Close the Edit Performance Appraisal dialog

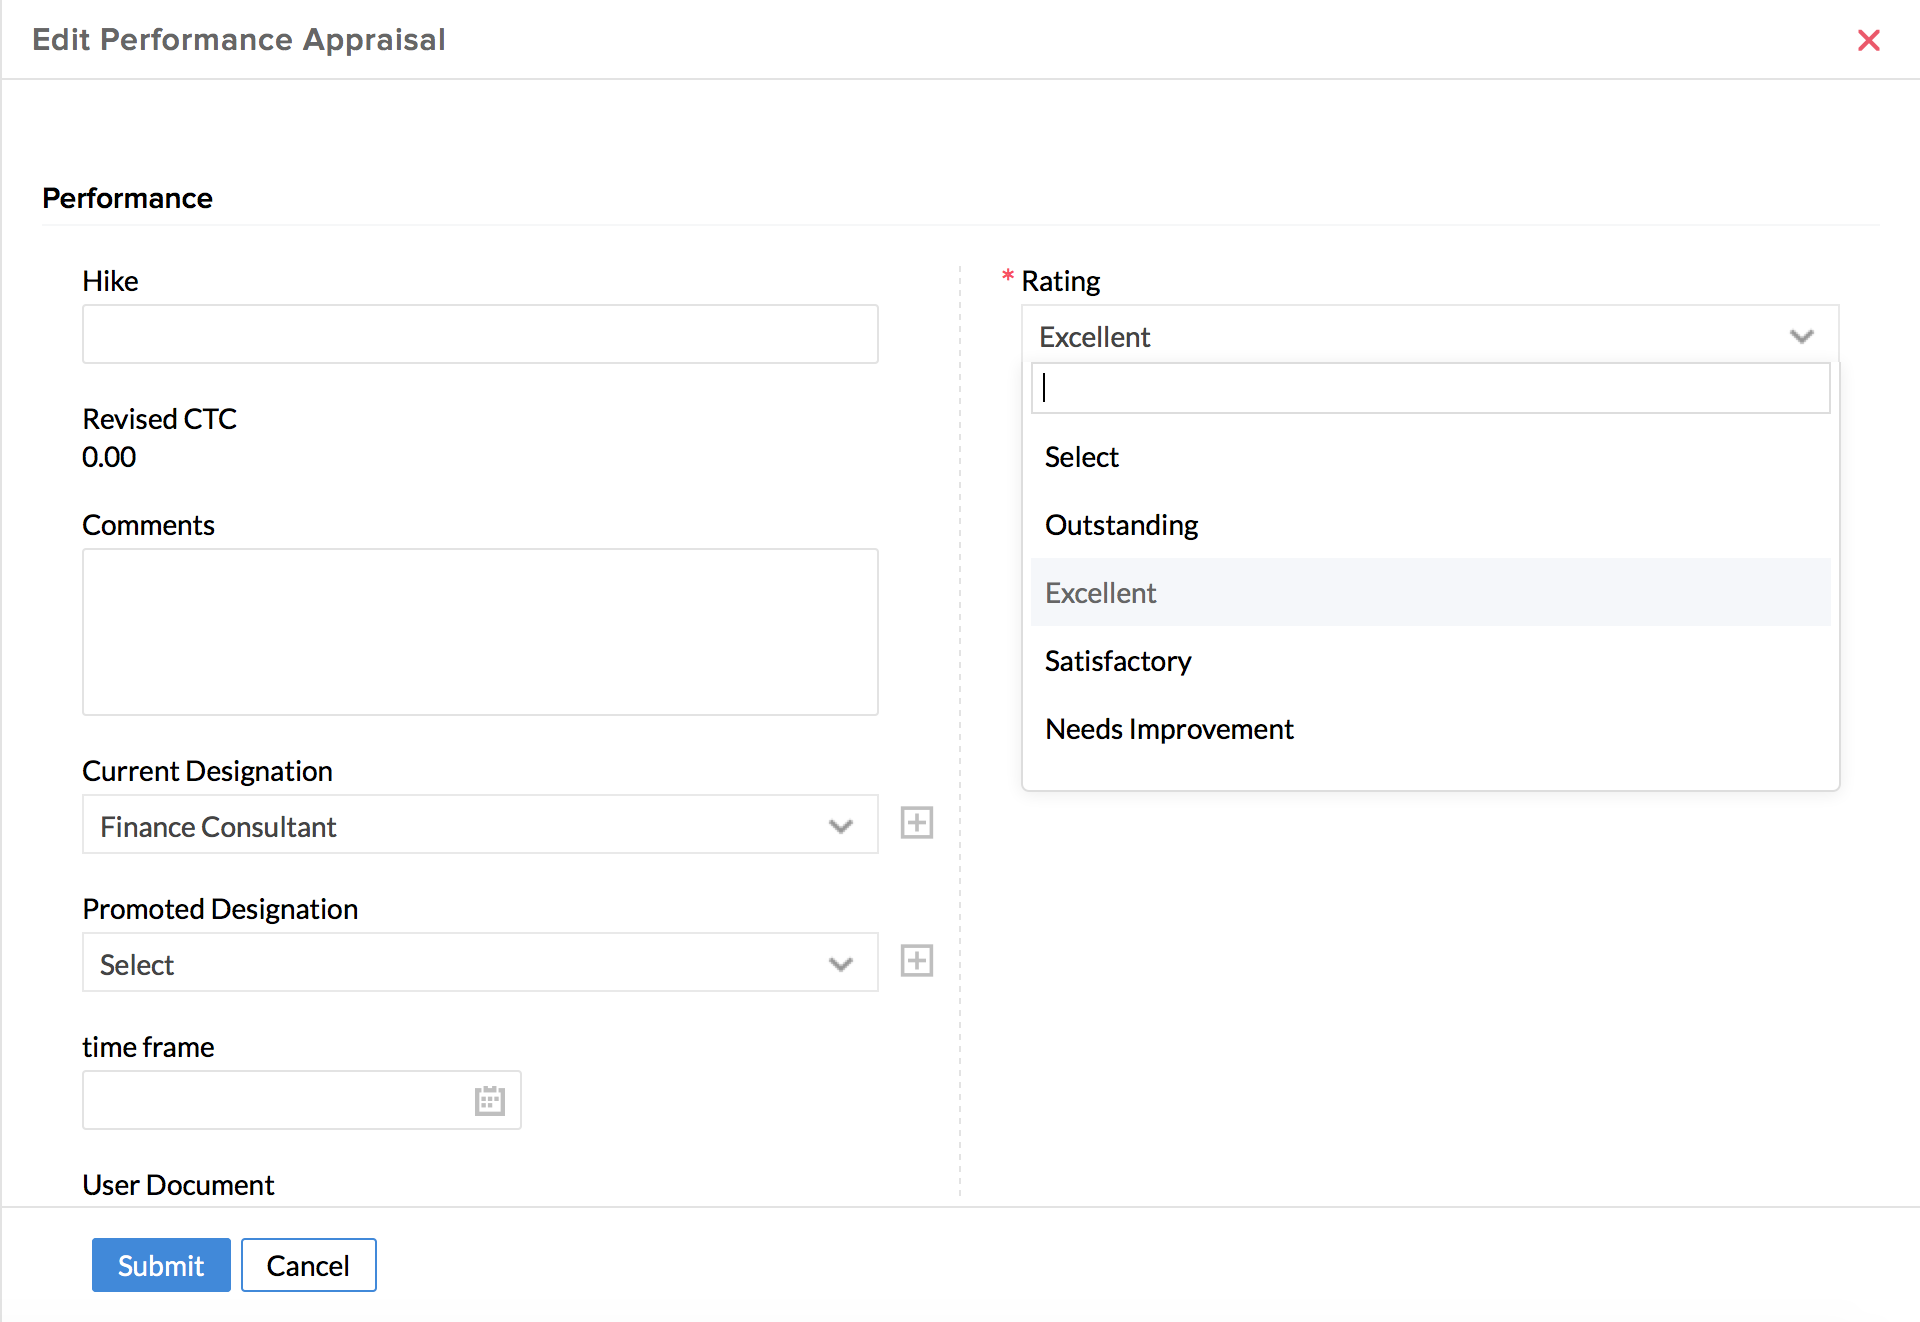coord(1868,40)
